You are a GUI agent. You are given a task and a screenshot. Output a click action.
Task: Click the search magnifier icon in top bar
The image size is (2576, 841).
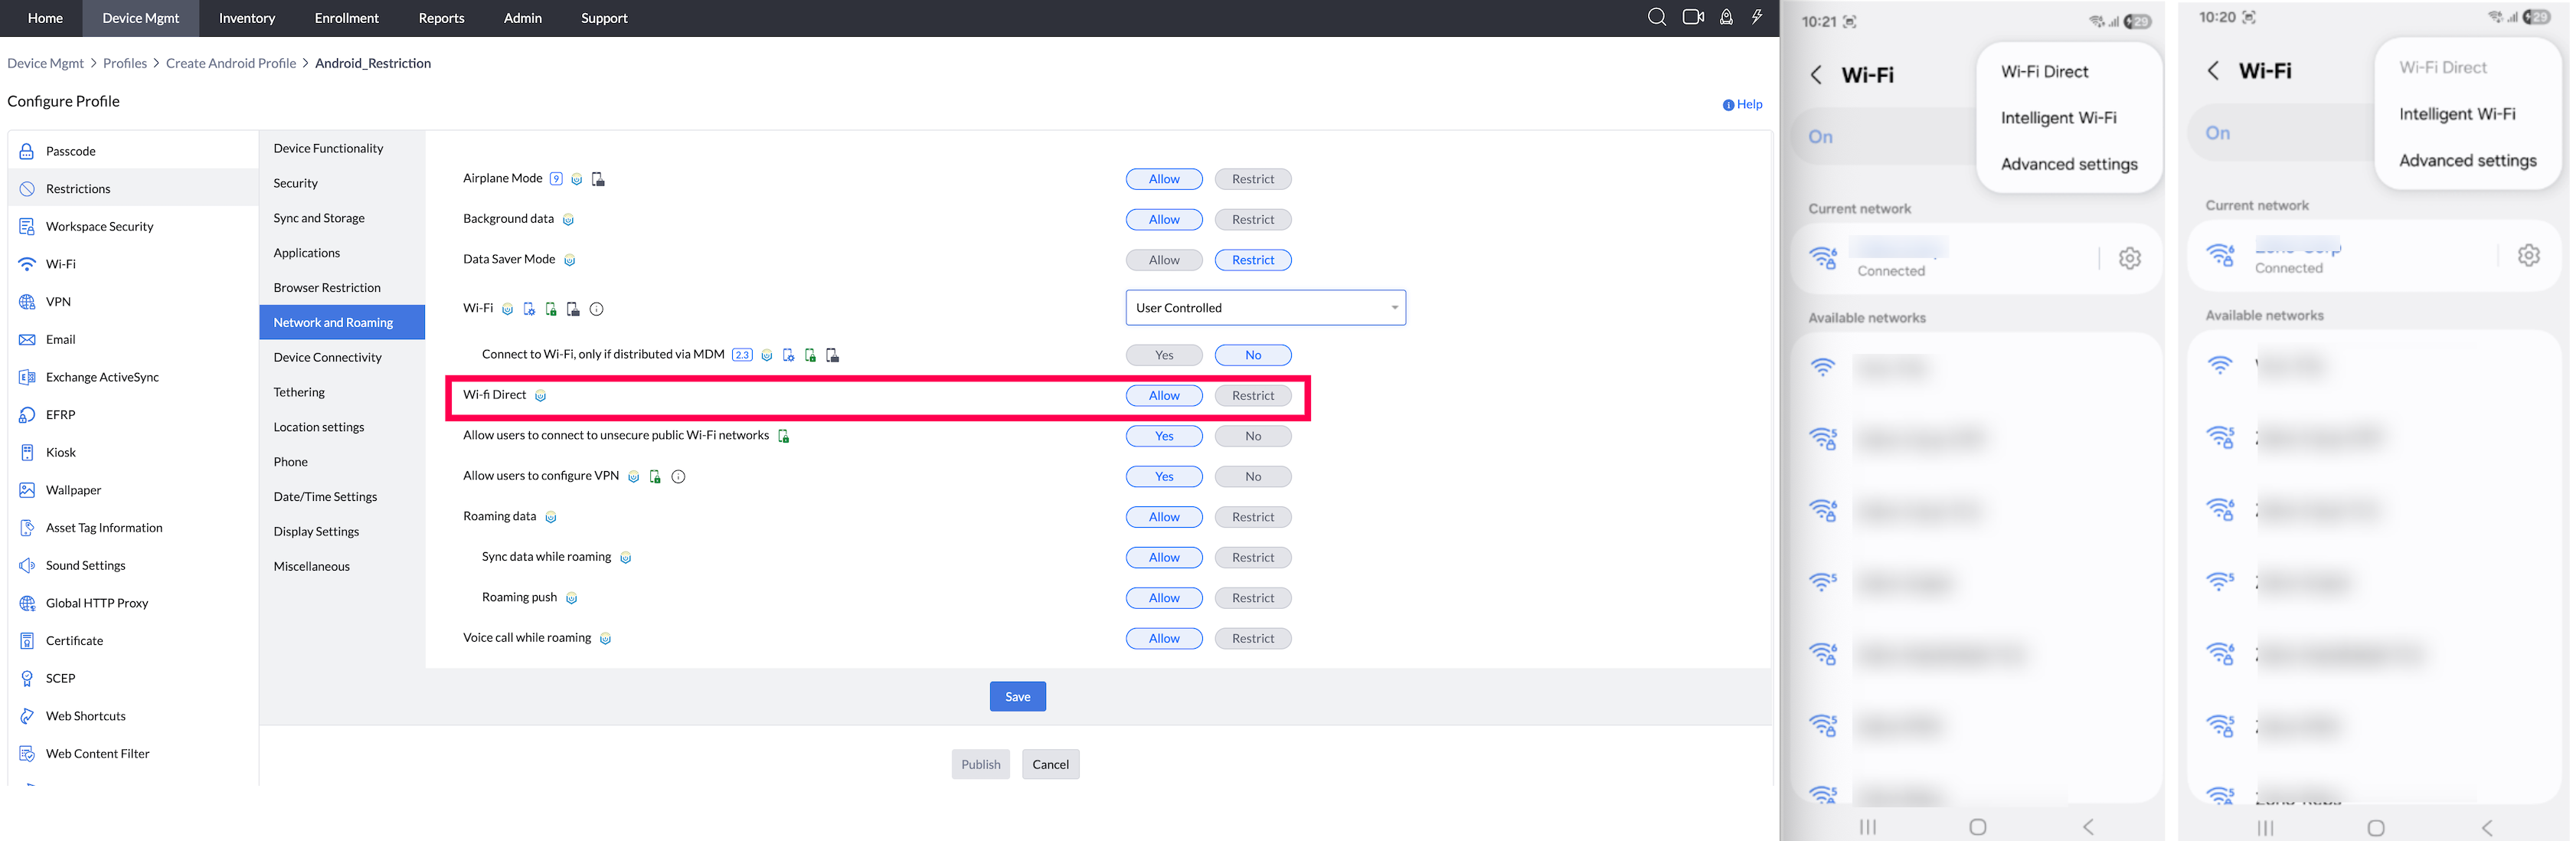[1656, 17]
